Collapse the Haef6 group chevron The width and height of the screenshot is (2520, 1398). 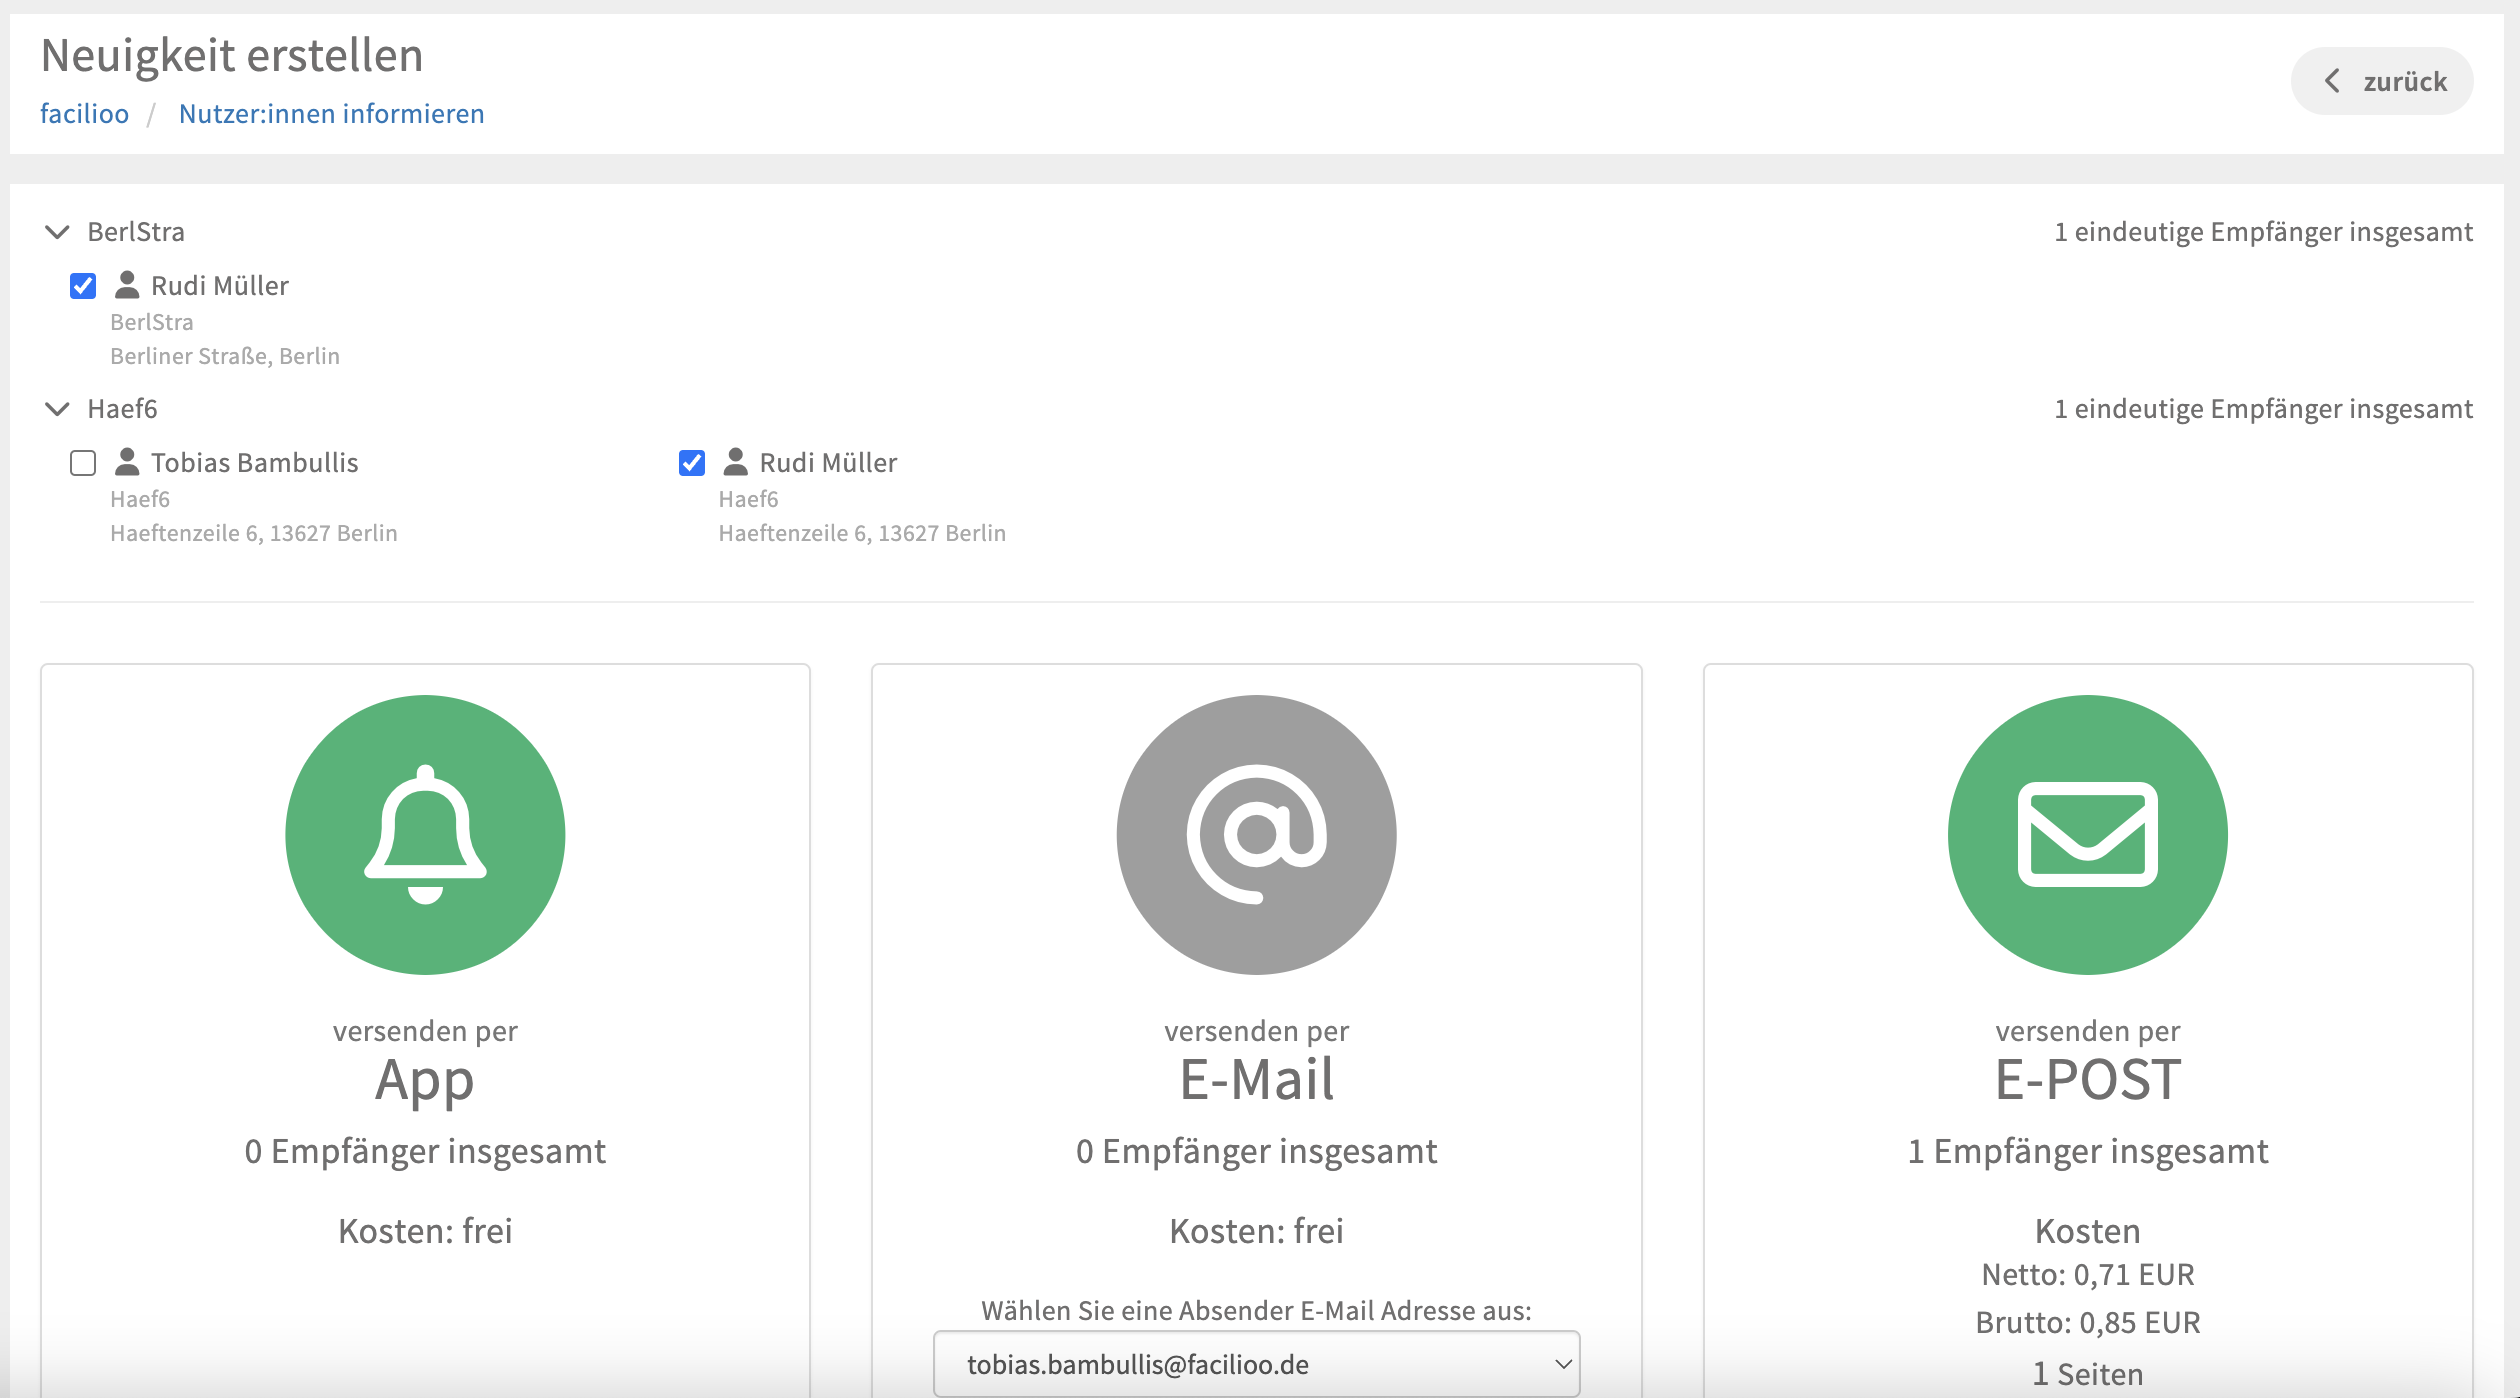[58, 409]
